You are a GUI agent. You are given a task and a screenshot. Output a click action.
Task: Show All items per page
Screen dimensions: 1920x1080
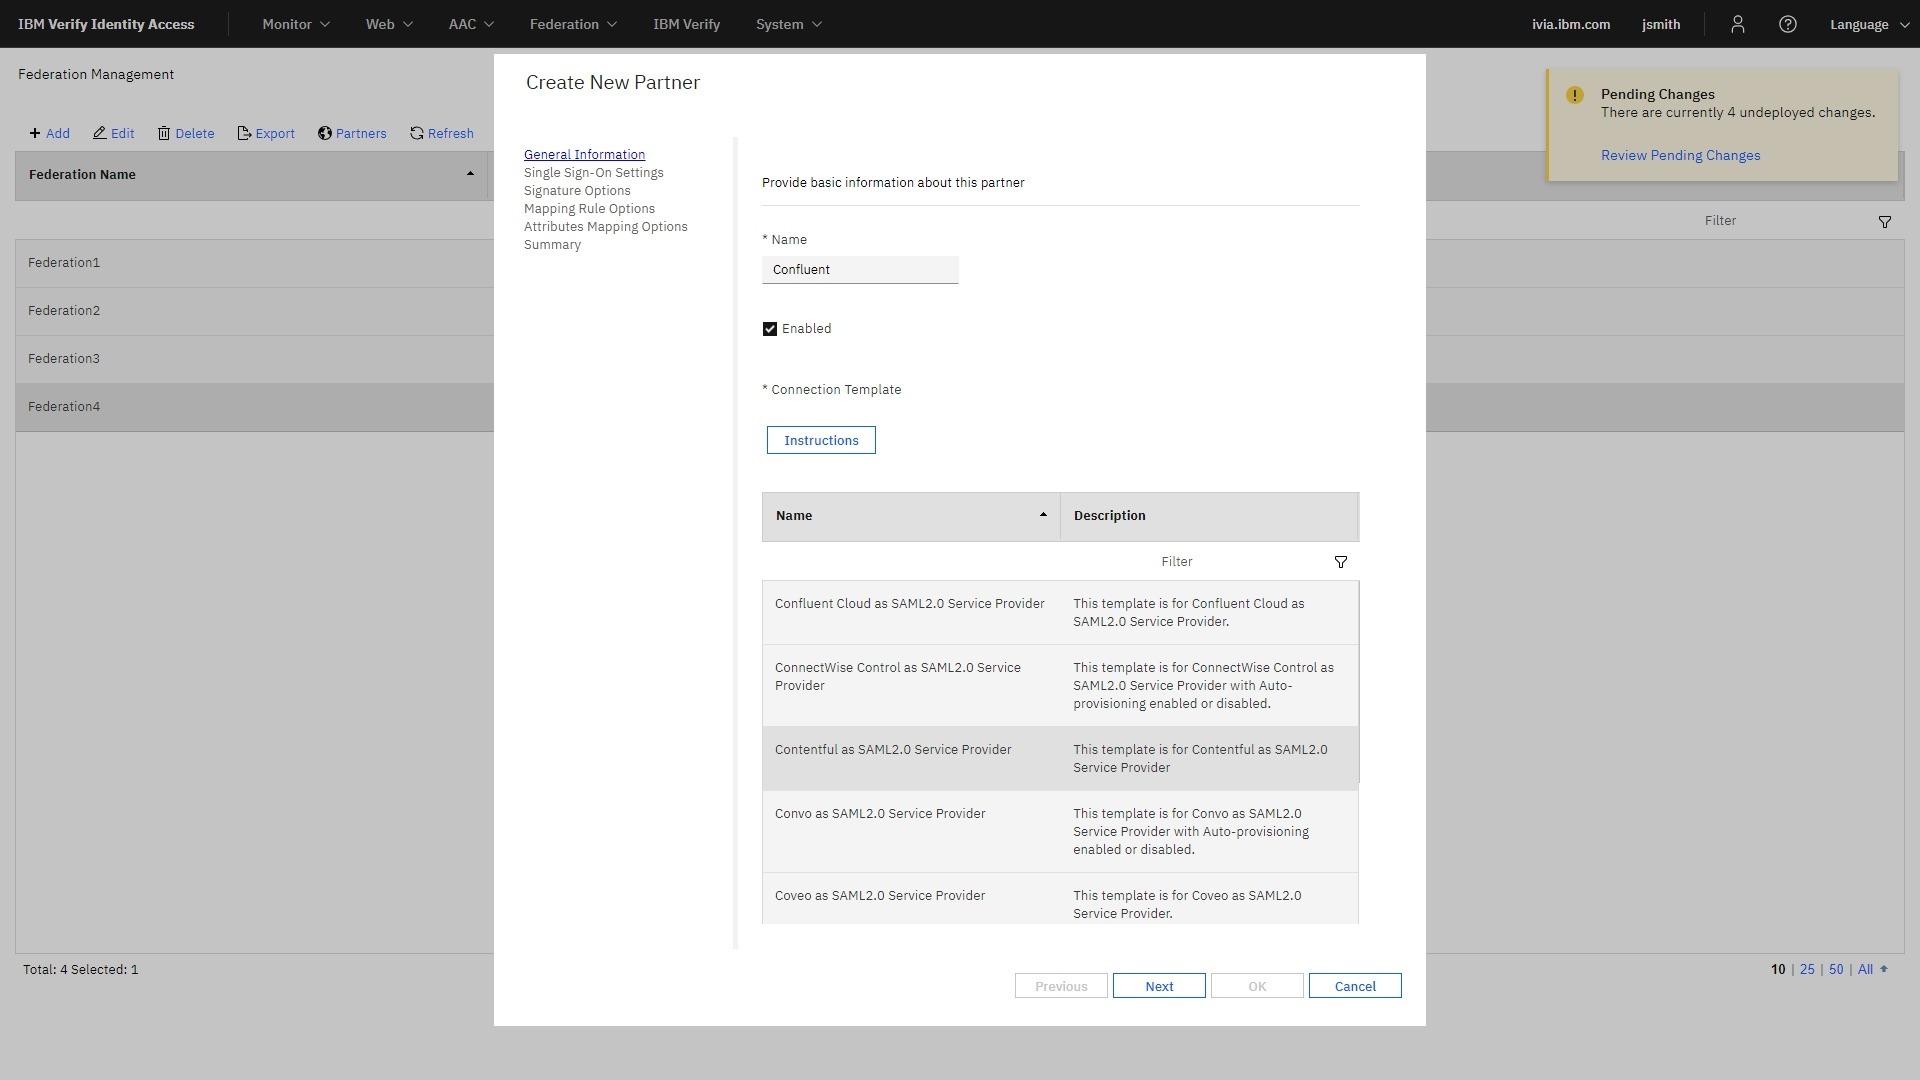pyautogui.click(x=1865, y=969)
